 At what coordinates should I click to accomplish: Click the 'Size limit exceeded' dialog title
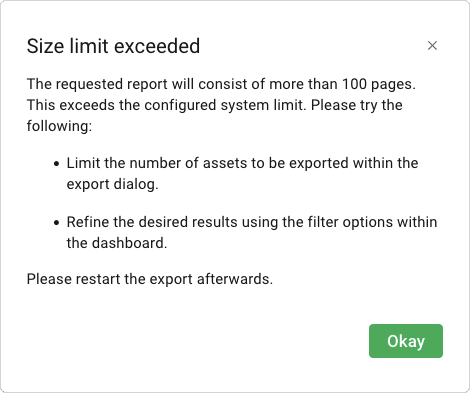coord(113,46)
